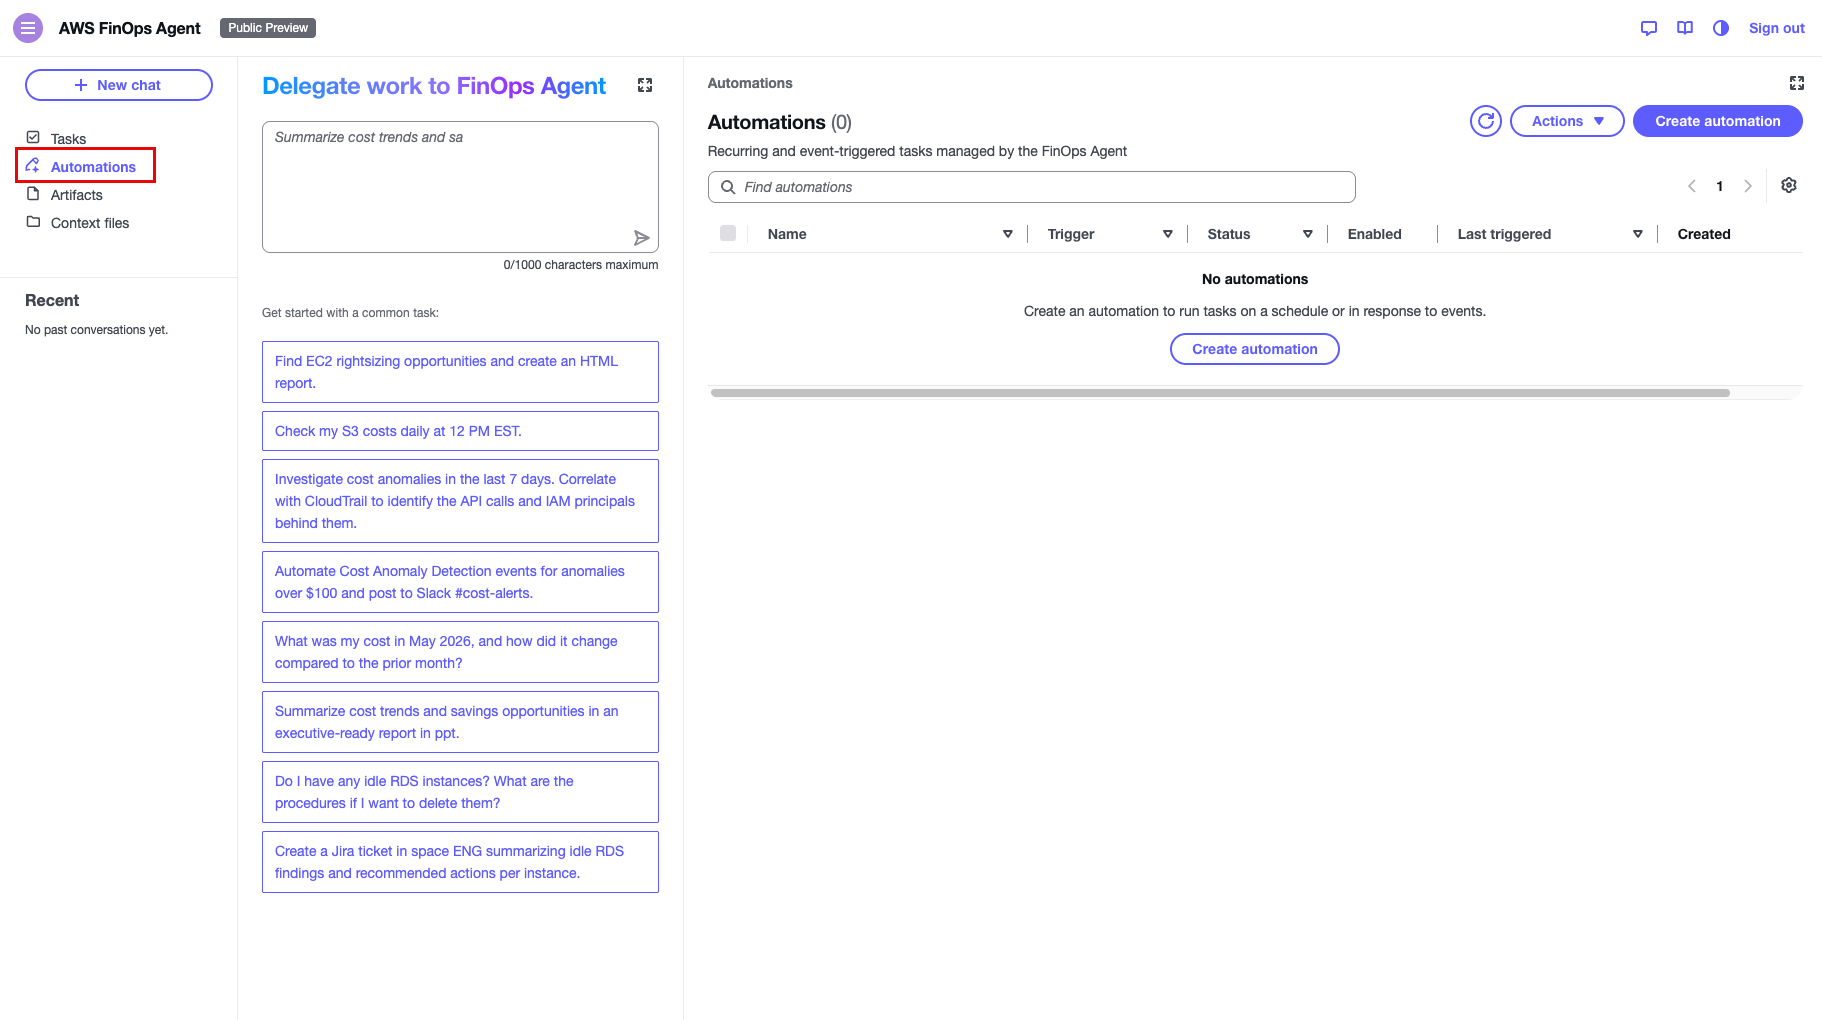Focus the chat prompt text area

(460, 187)
